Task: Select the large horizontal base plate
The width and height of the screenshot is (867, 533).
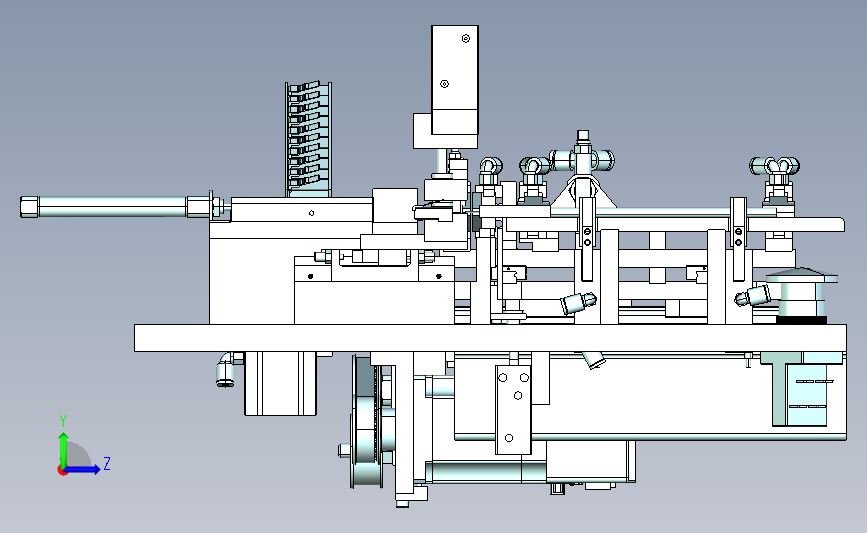Action: pyautogui.click(x=490, y=338)
